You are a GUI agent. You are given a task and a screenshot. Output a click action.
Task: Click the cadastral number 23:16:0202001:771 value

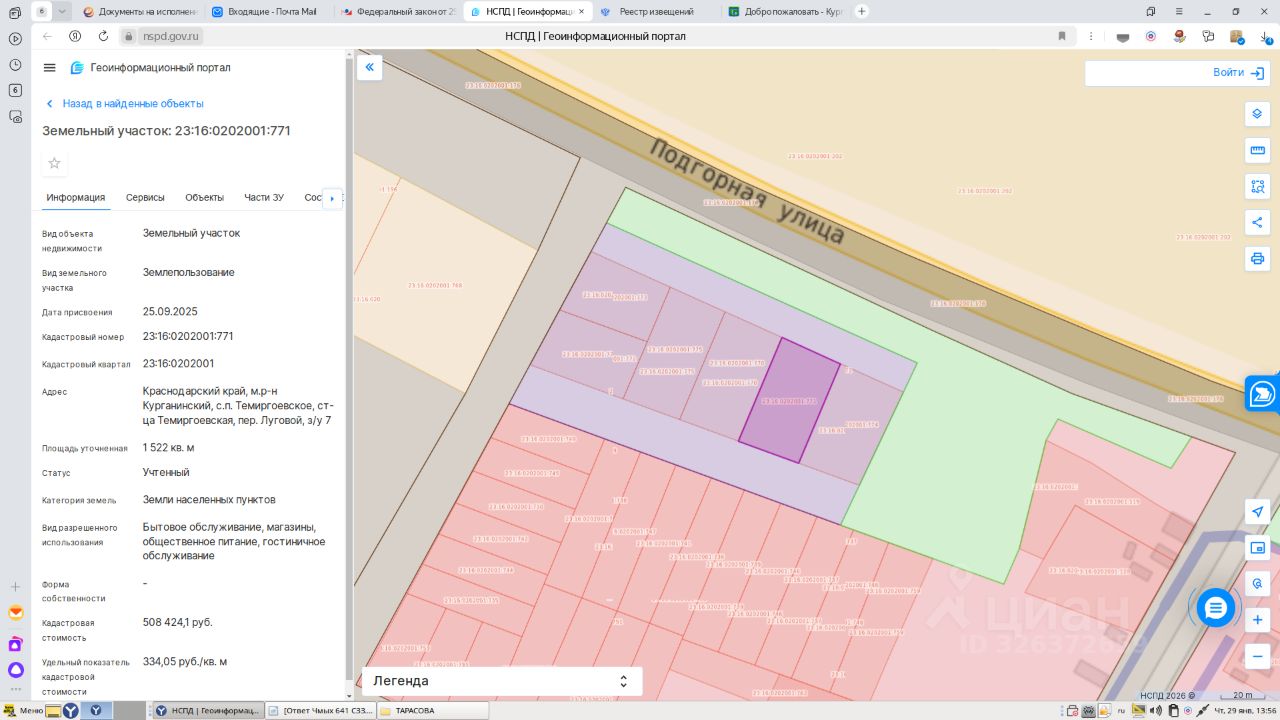pos(188,336)
